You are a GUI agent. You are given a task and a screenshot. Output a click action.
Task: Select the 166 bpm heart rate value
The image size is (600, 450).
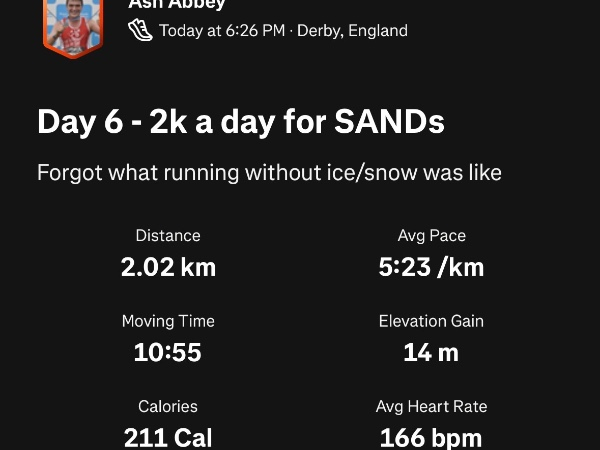tap(431, 437)
